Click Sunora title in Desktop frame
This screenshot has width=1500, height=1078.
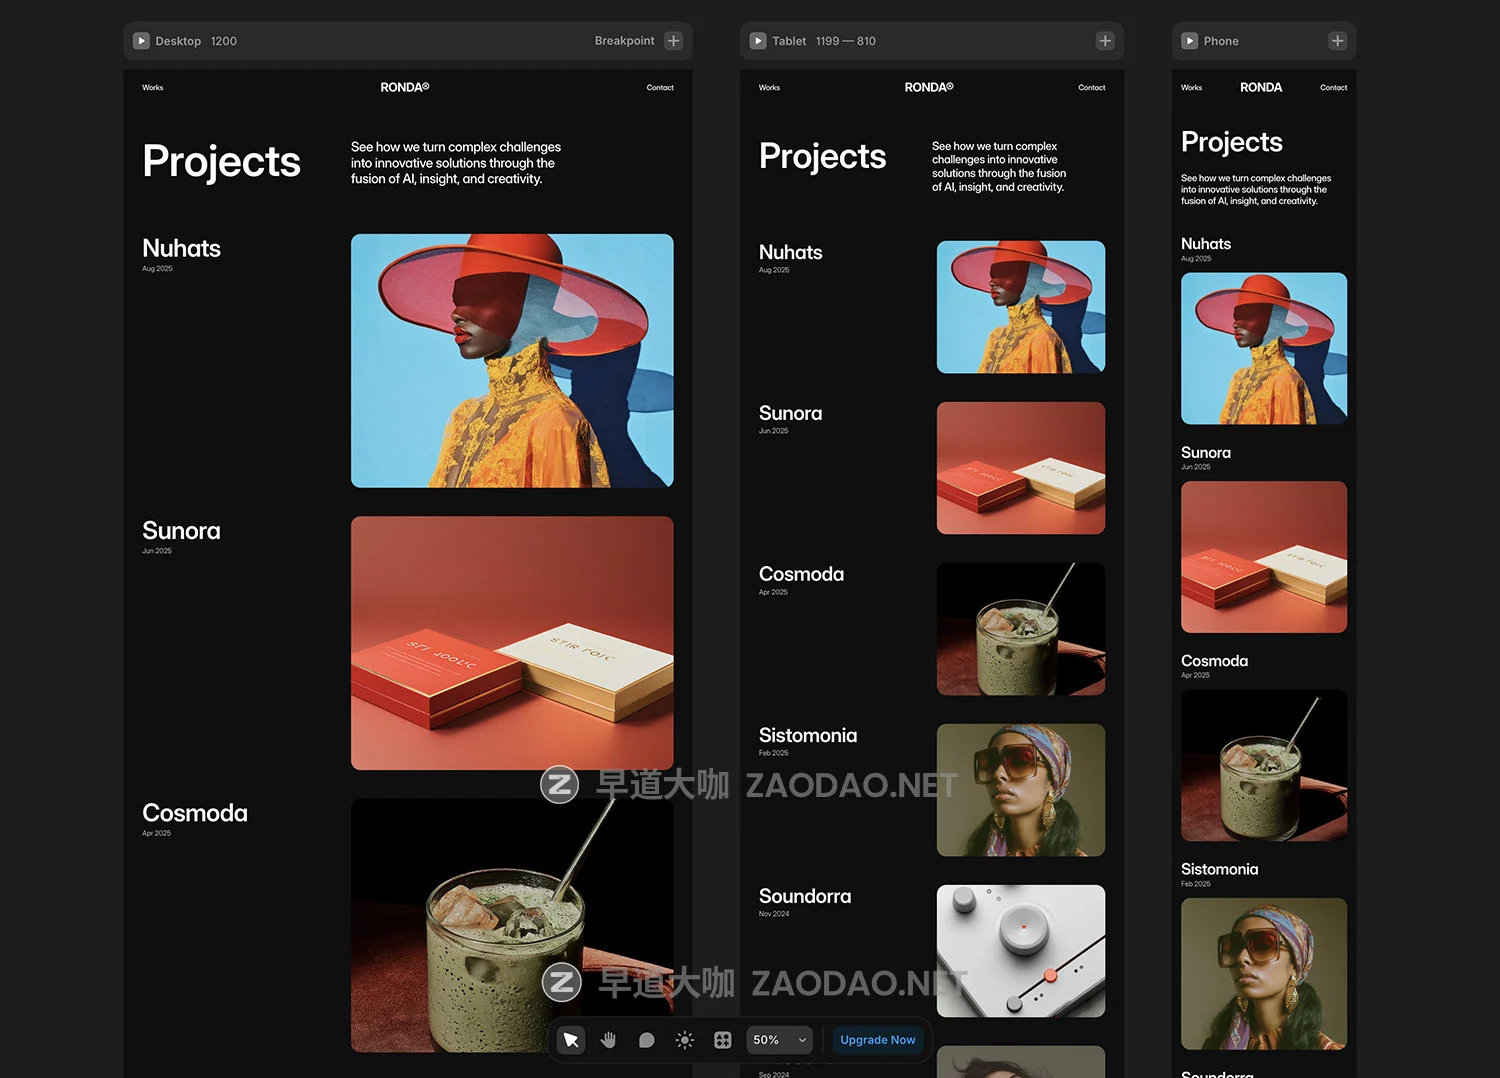[x=181, y=531]
